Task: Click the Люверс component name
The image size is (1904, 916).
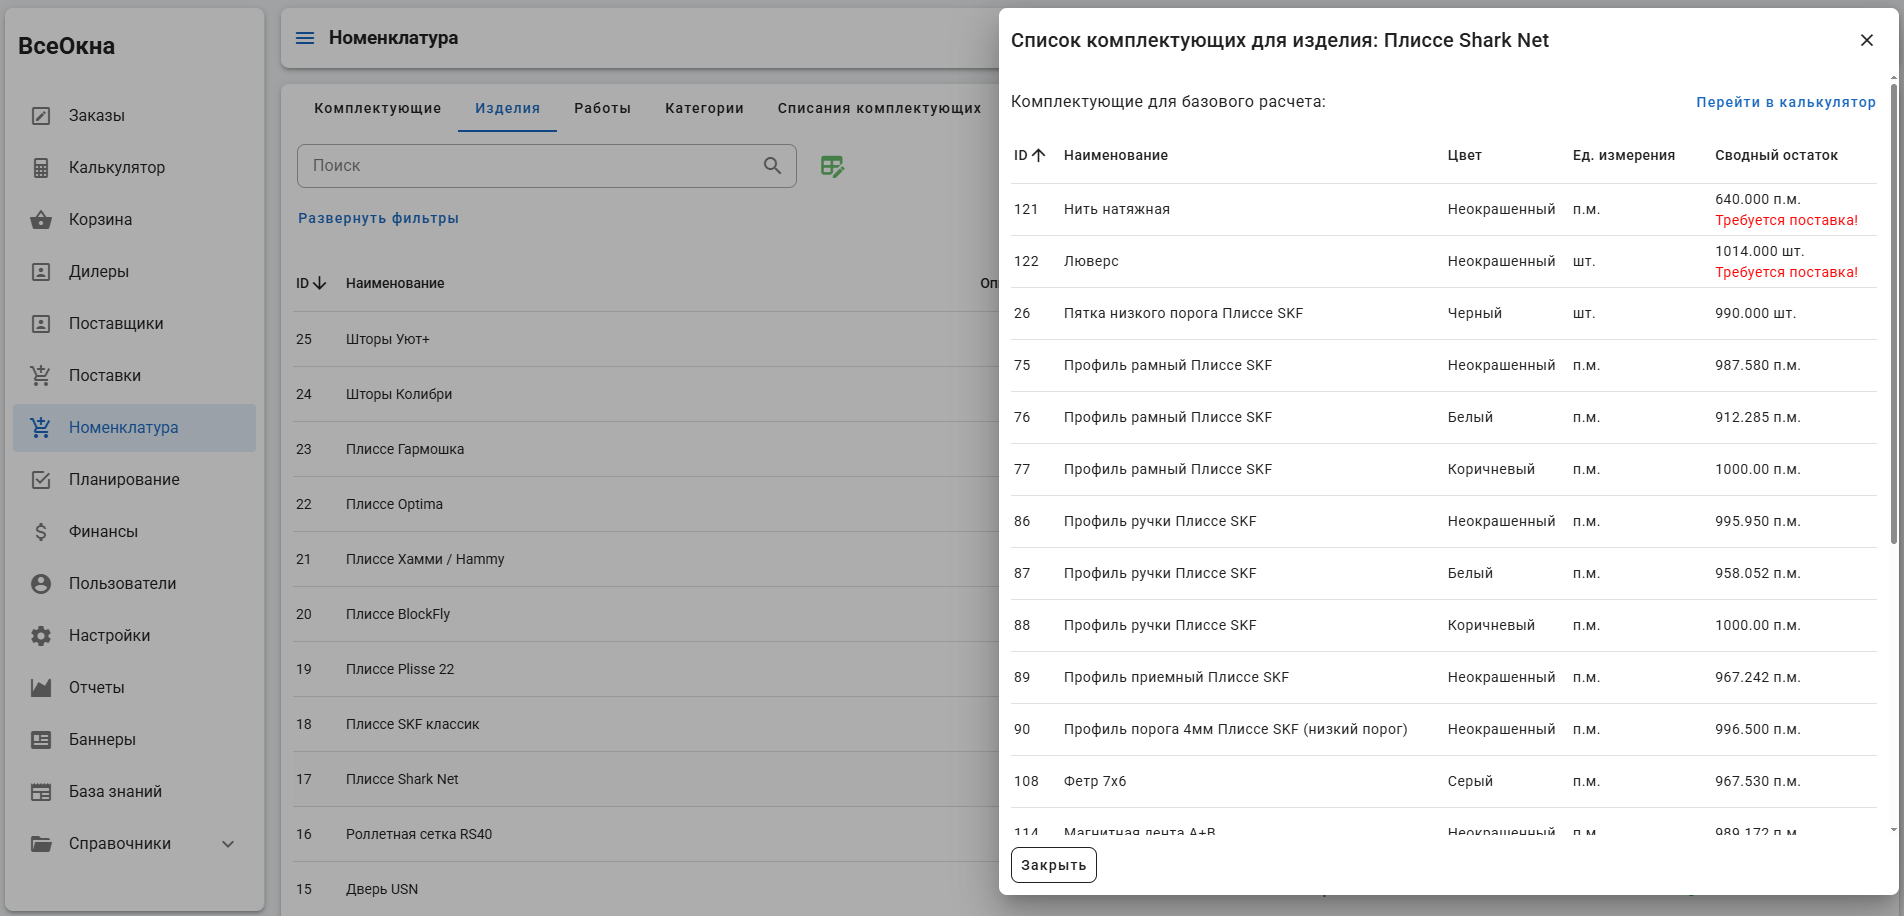Action: 1091,262
